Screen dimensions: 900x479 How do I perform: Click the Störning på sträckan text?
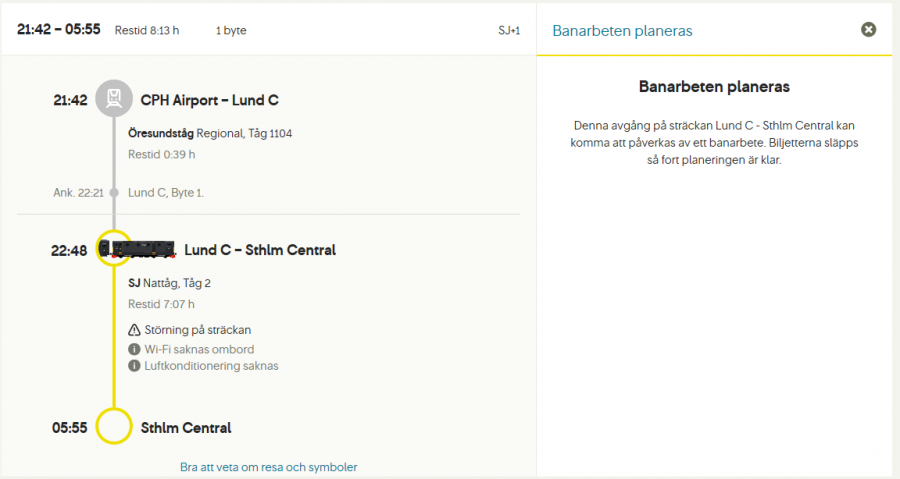[x=198, y=330]
